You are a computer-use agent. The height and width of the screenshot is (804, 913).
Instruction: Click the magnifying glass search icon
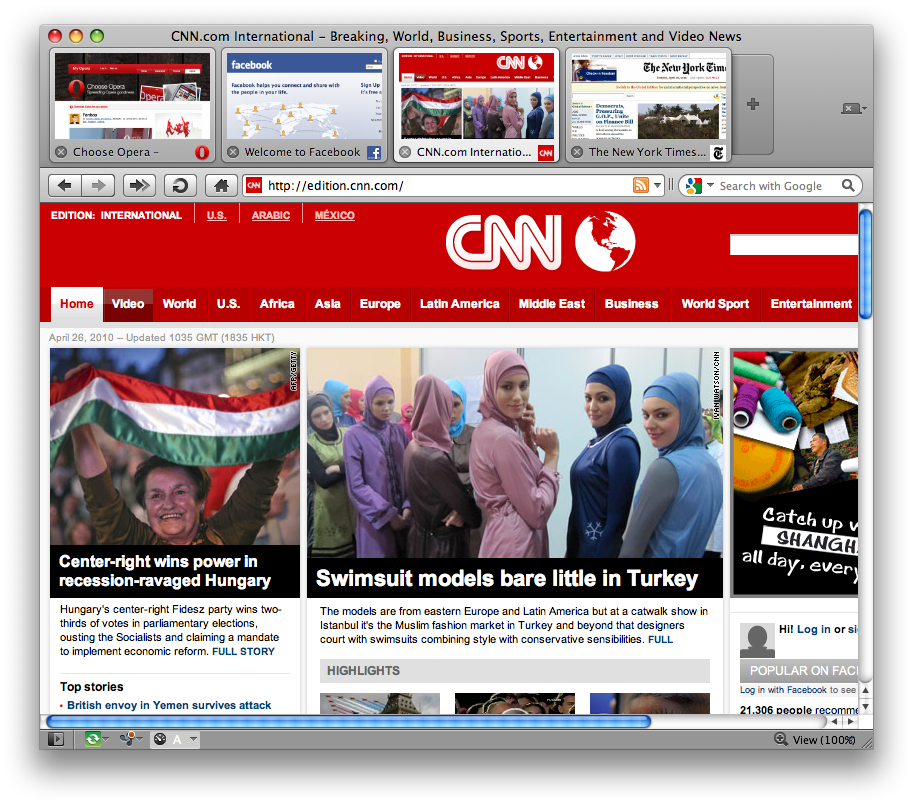[x=848, y=186]
